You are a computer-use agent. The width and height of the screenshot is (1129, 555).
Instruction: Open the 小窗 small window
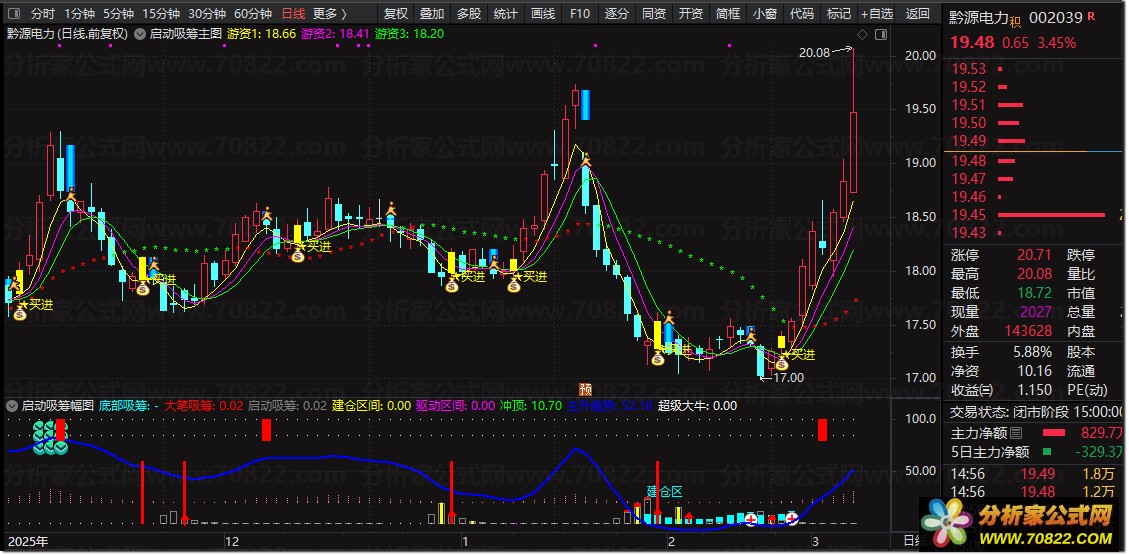(x=765, y=14)
